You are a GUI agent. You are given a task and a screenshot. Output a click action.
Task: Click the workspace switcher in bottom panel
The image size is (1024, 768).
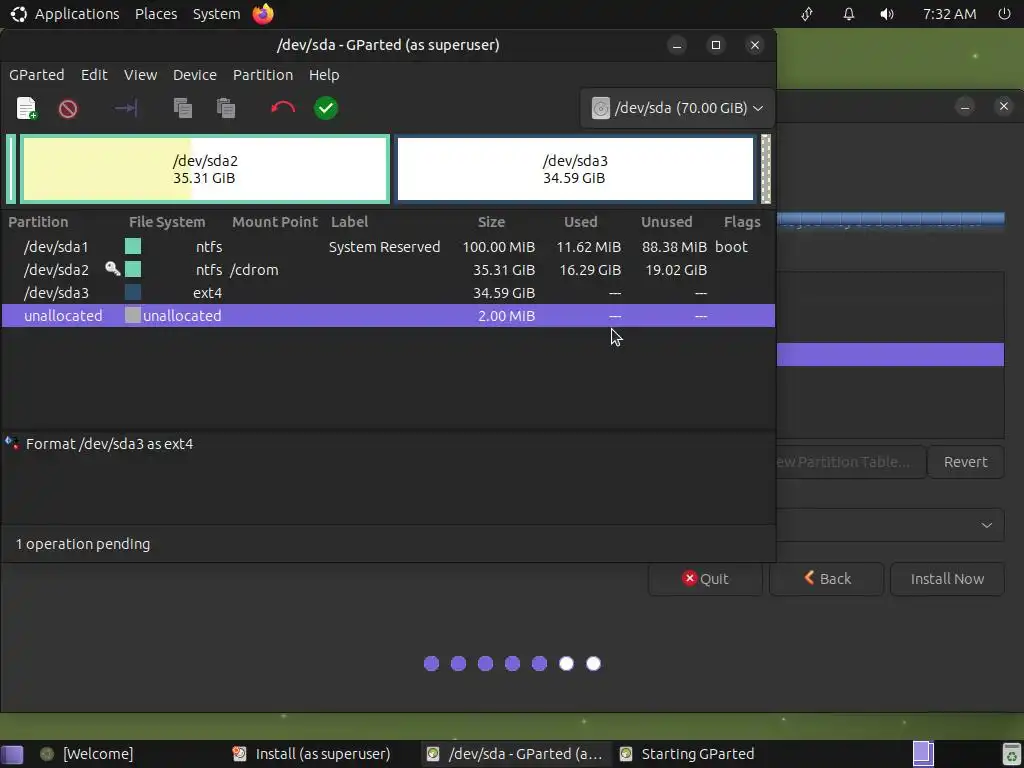[x=923, y=754]
